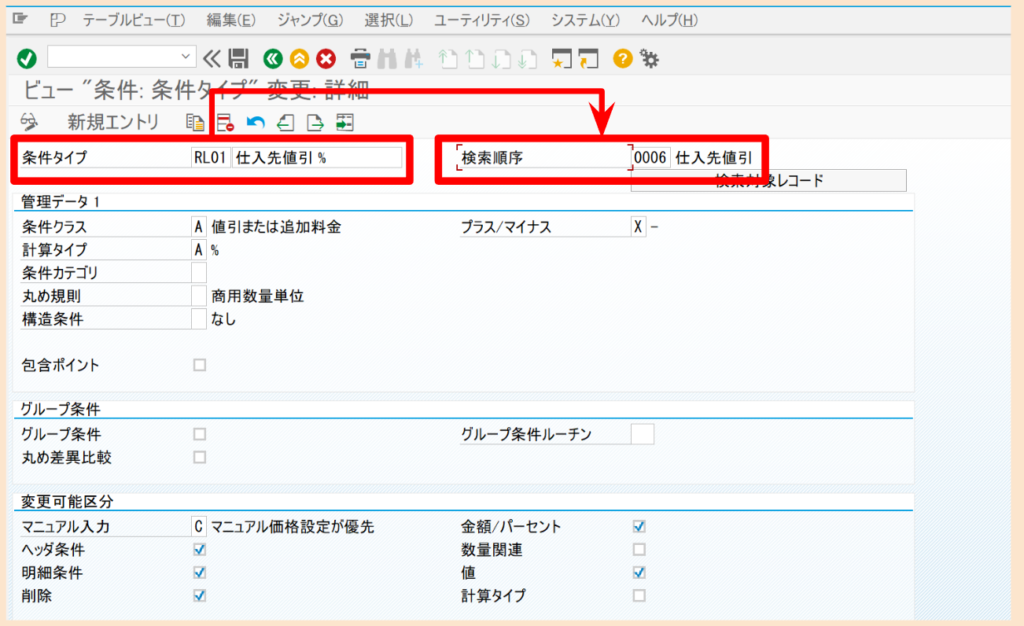
Task: Open Customize Local Layout gear icon
Action: 649,59
